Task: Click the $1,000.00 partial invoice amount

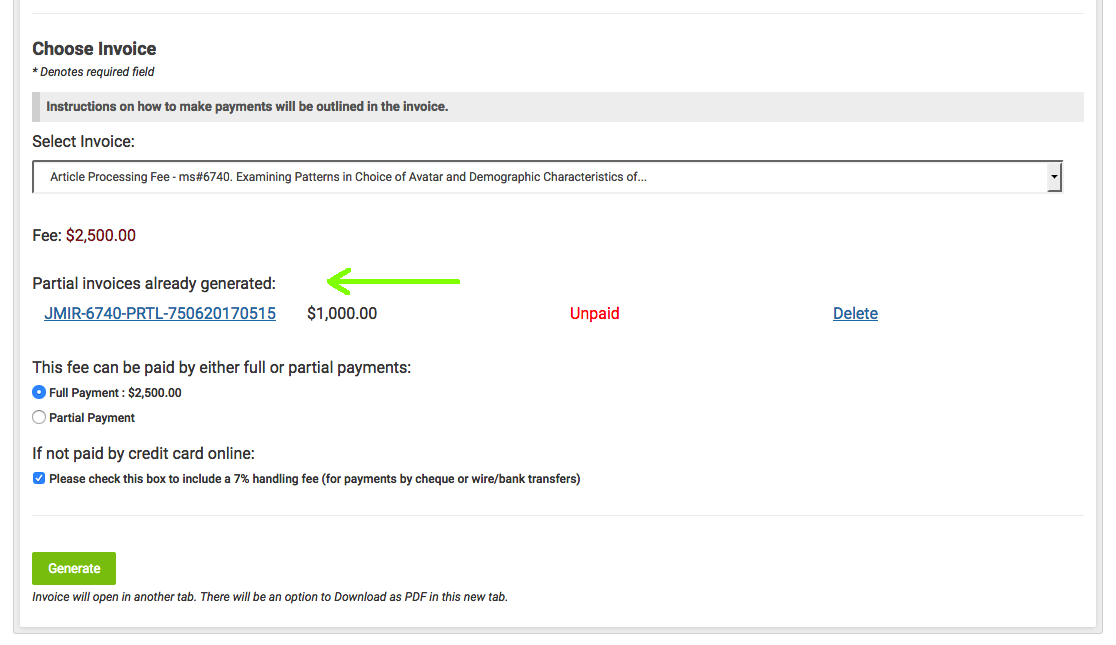Action: click(342, 313)
